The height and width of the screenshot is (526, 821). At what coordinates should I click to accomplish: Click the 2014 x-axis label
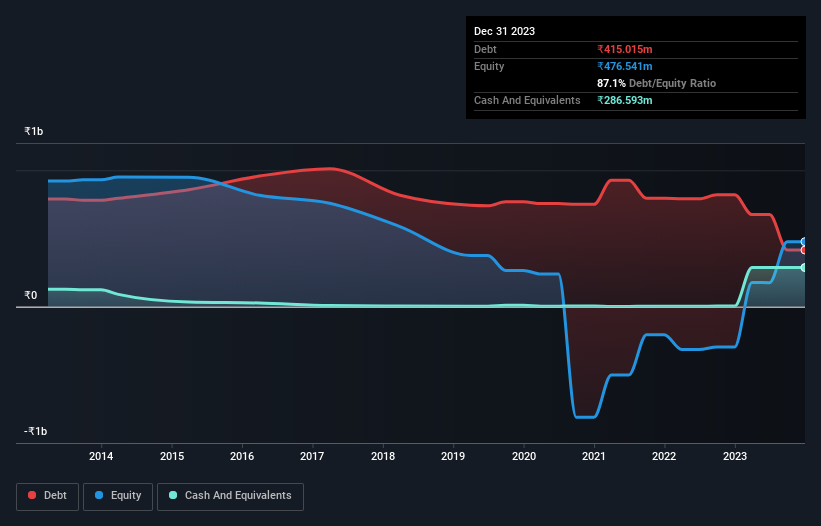click(x=101, y=456)
